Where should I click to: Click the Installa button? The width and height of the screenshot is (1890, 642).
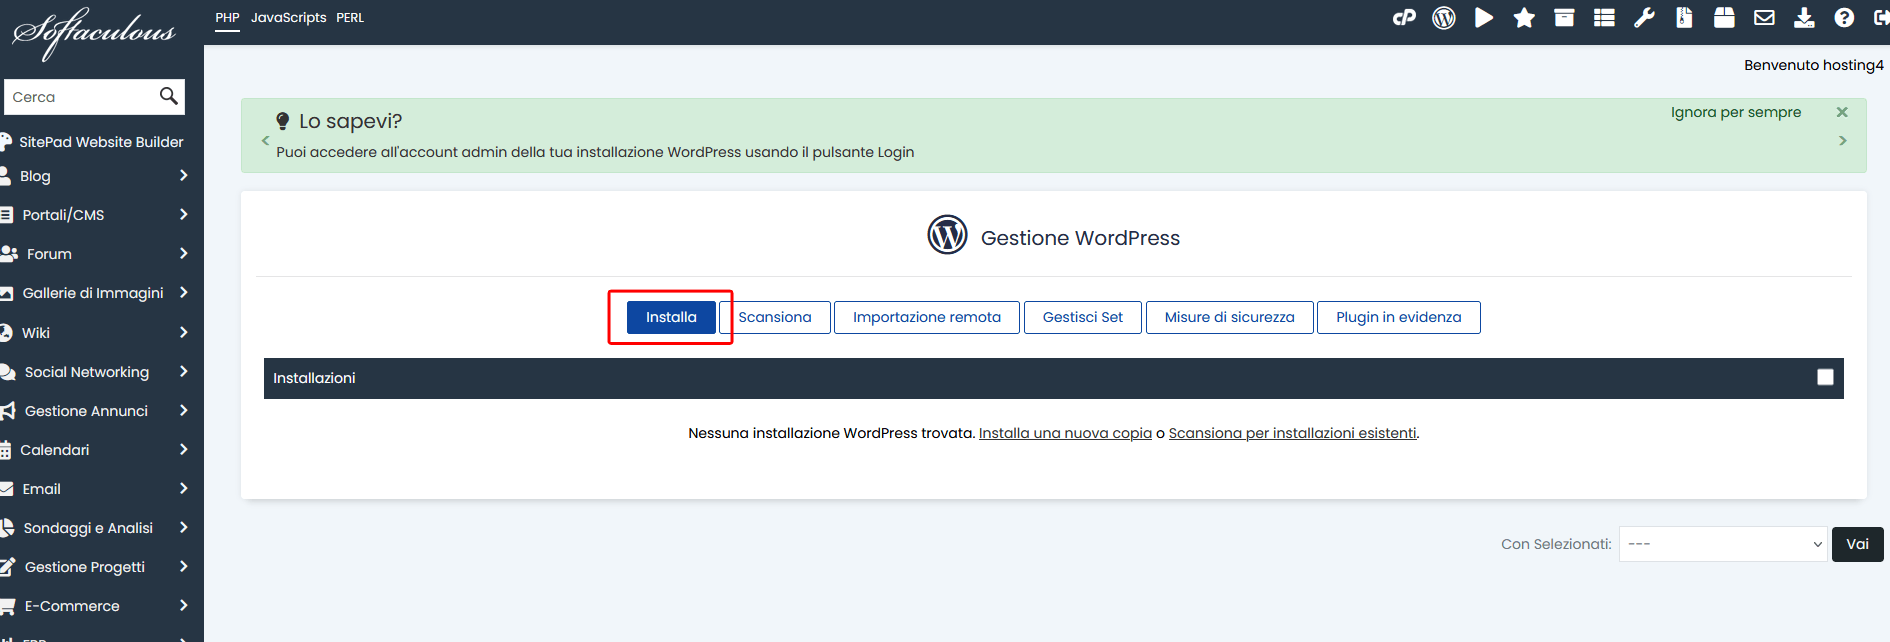tap(671, 317)
